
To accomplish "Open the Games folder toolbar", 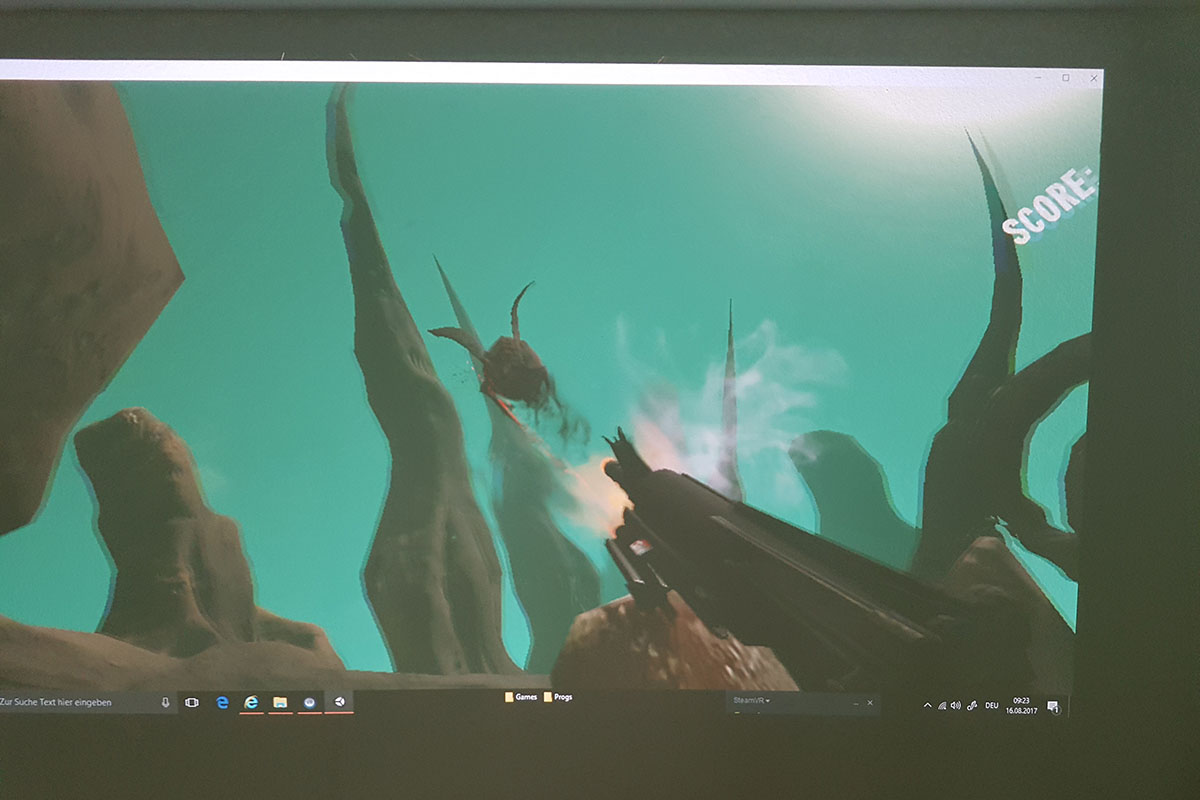I will coord(521,697).
